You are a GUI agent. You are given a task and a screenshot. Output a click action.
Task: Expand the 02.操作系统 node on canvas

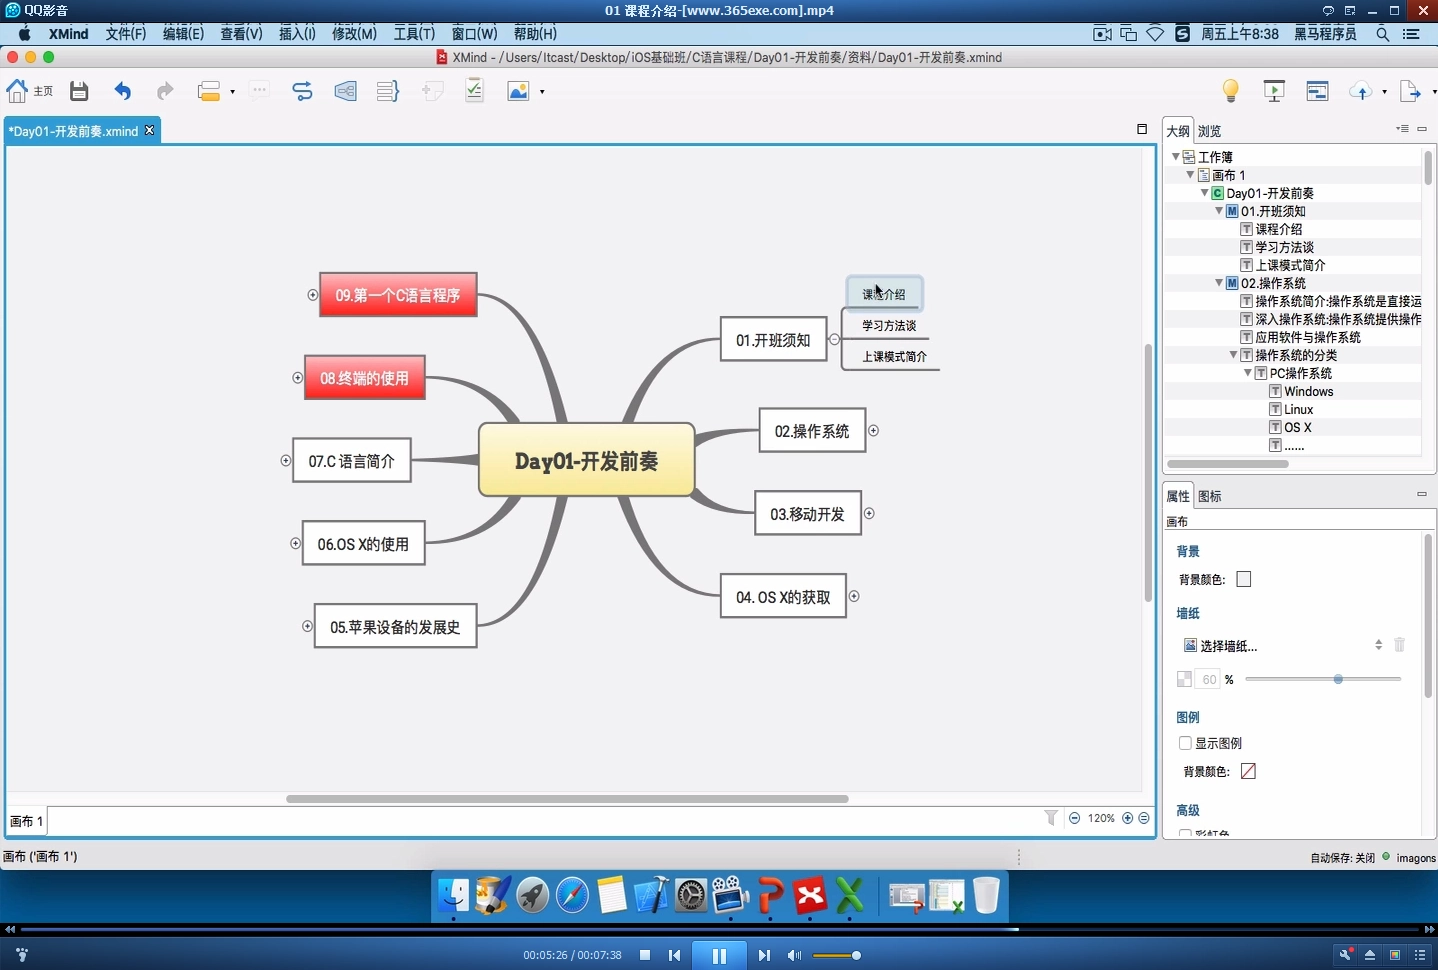tap(873, 431)
